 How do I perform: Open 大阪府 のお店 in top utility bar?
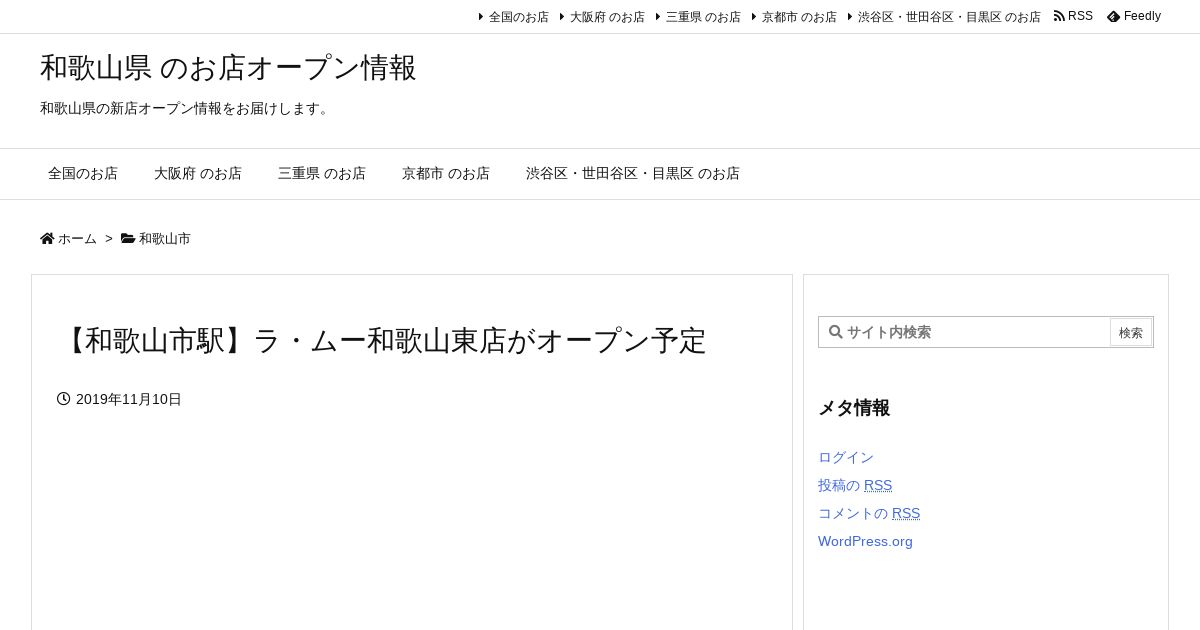(x=607, y=17)
